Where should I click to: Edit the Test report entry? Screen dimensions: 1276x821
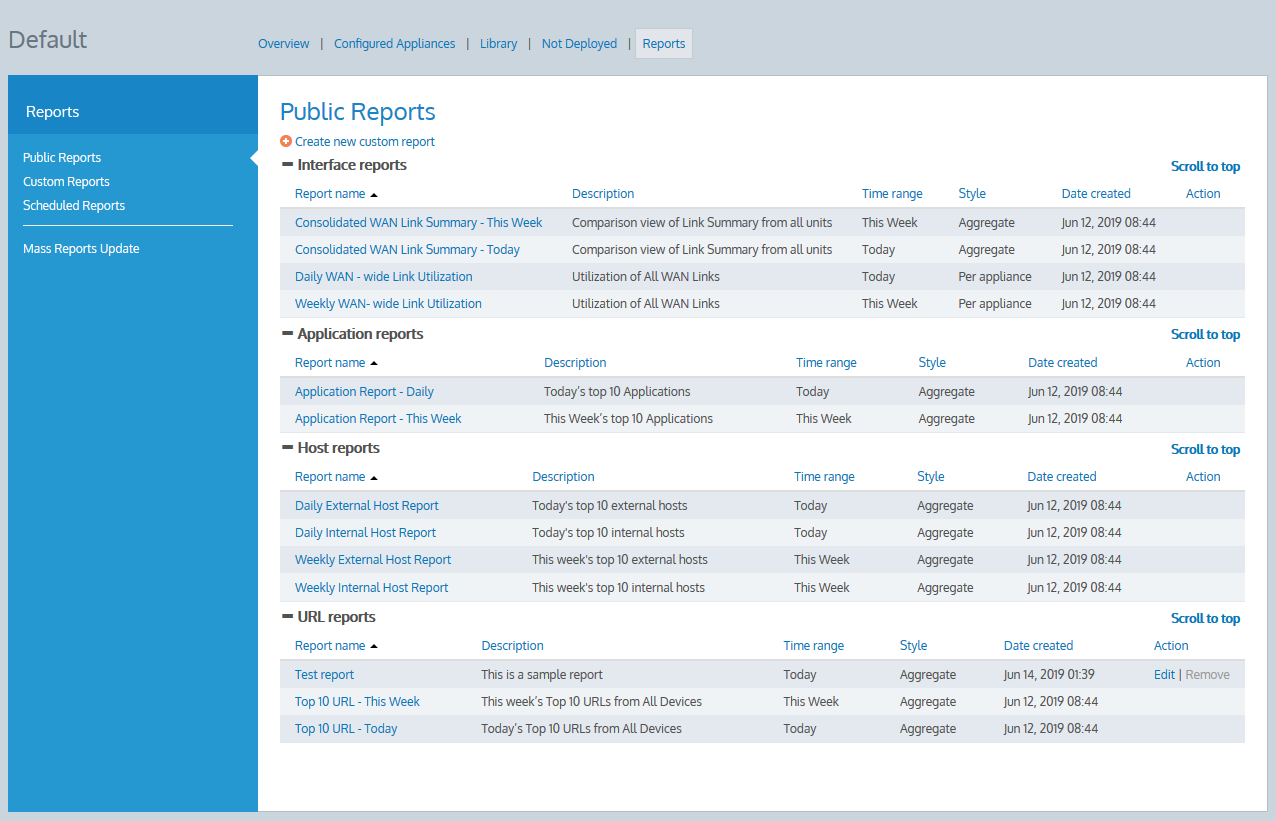(x=1163, y=674)
